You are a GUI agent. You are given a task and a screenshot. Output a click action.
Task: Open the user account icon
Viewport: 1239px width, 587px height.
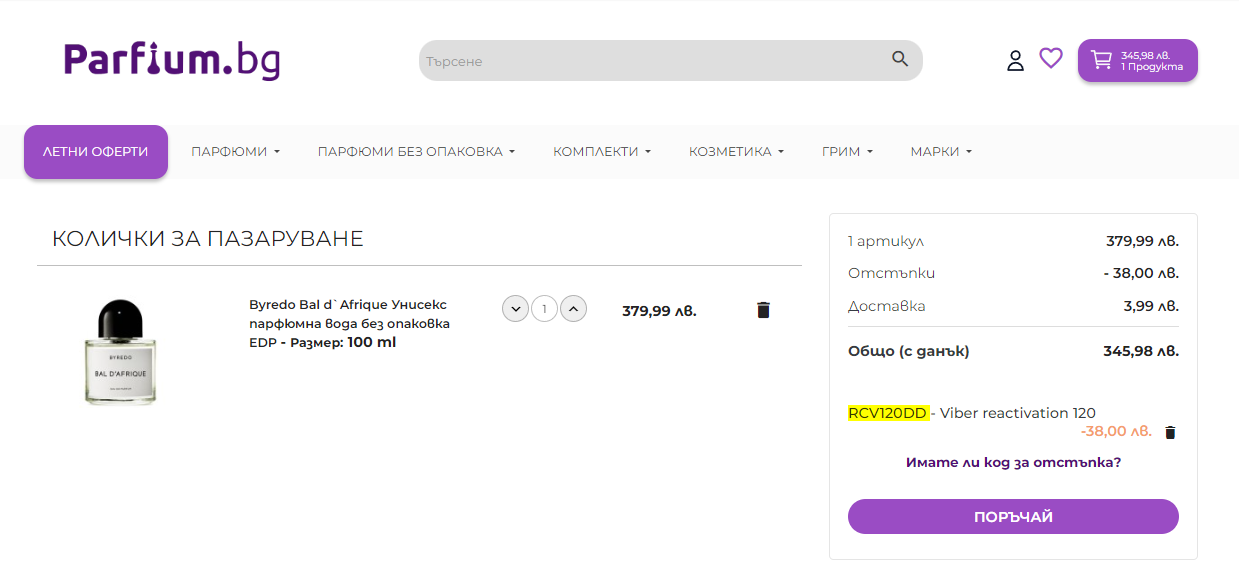(1015, 61)
